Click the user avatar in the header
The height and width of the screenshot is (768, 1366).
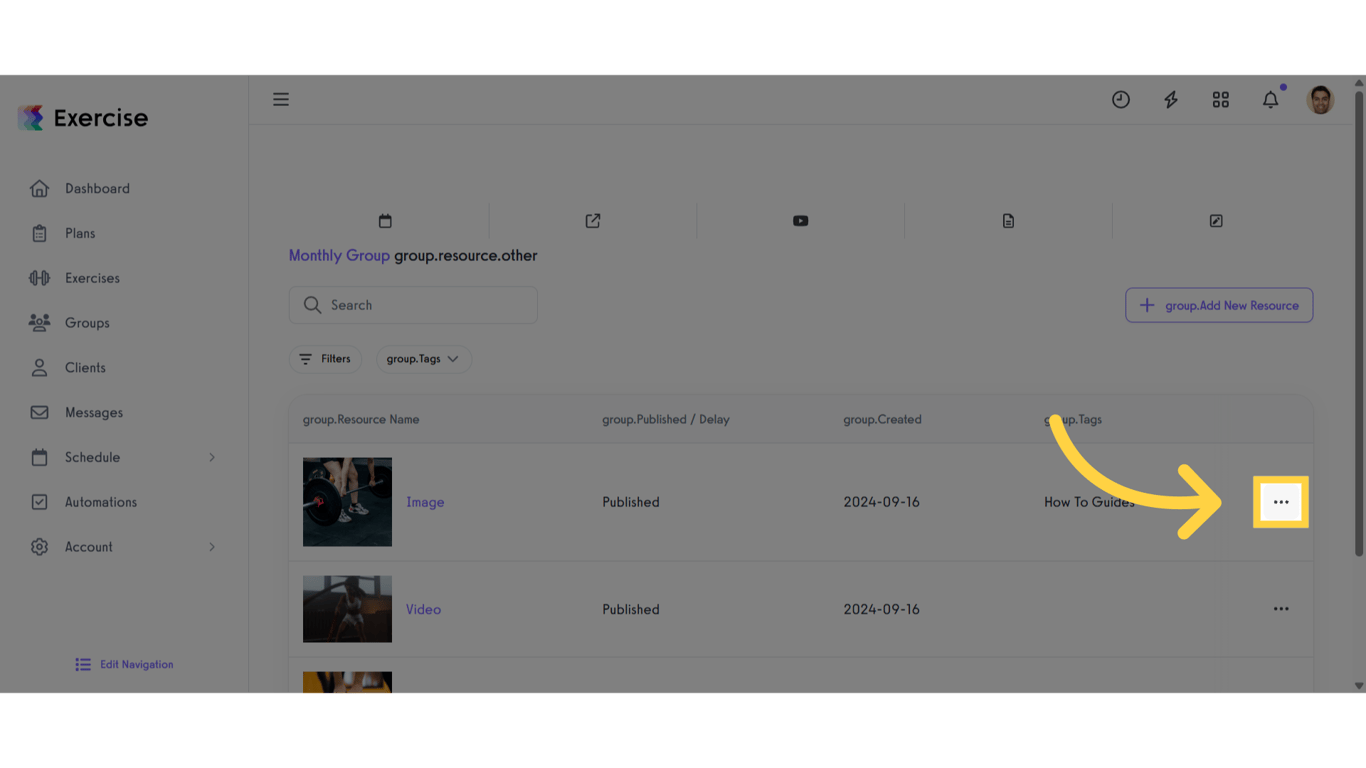coord(1319,99)
